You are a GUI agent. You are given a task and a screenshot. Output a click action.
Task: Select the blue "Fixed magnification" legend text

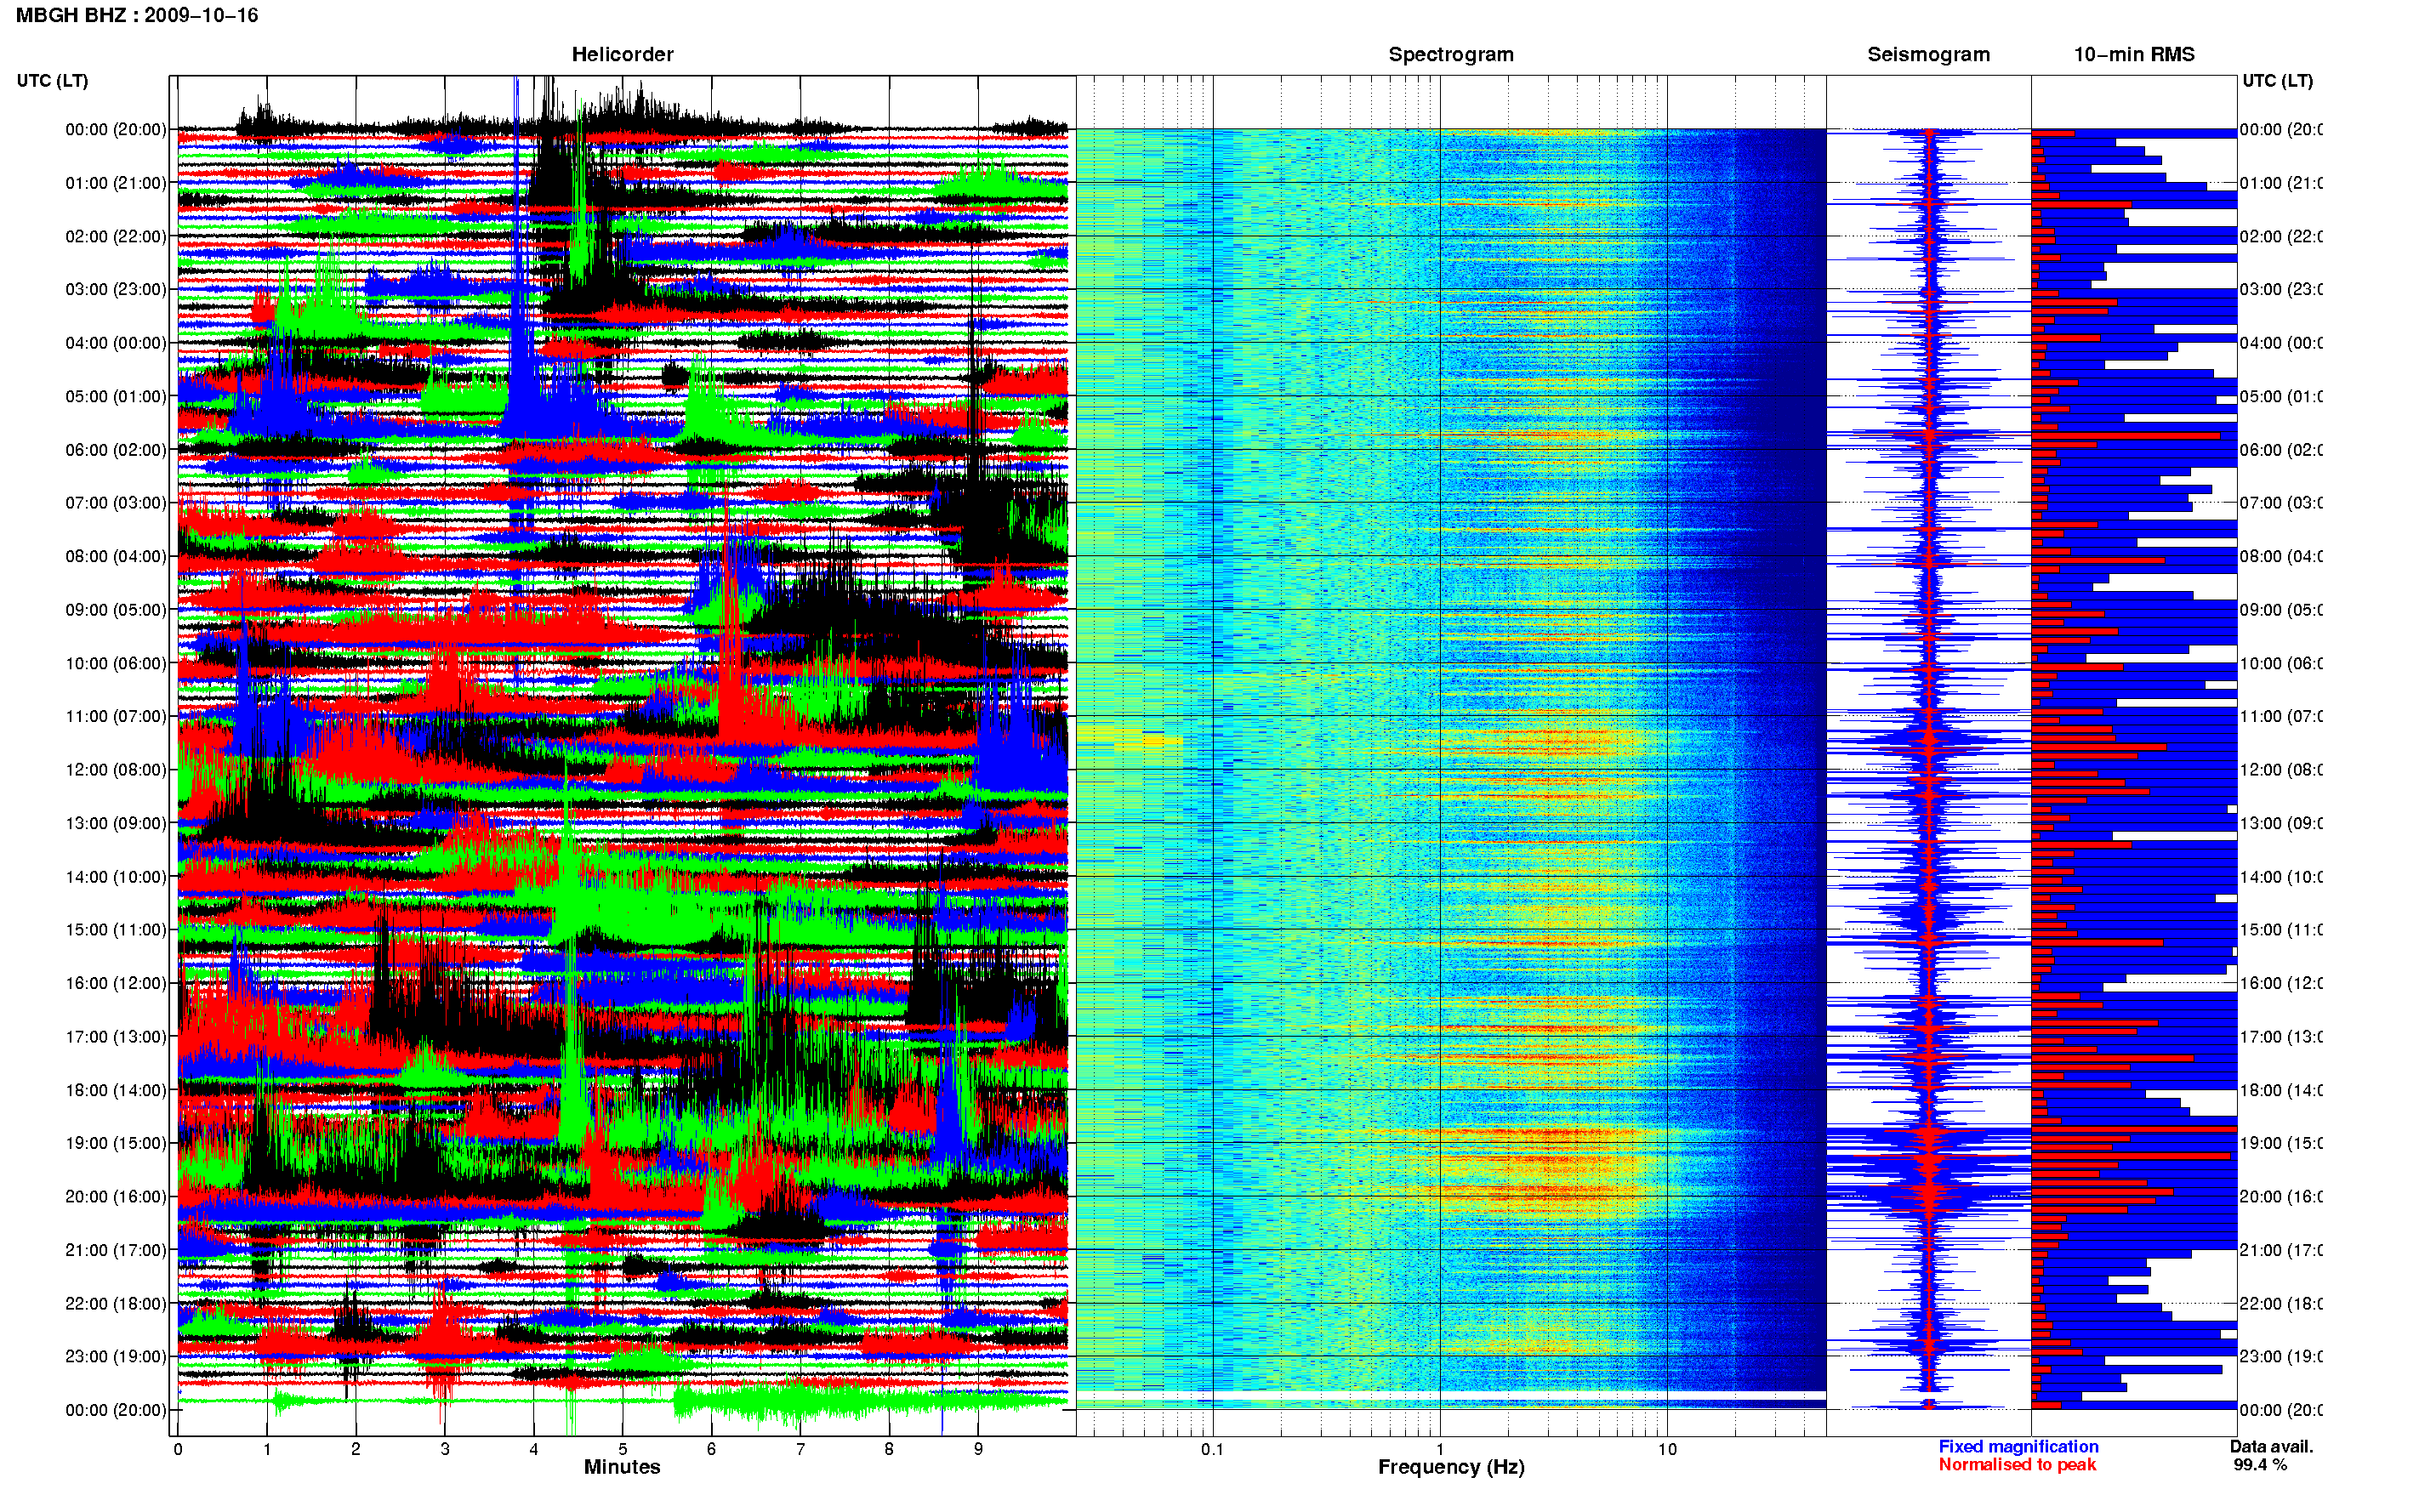click(2018, 1446)
